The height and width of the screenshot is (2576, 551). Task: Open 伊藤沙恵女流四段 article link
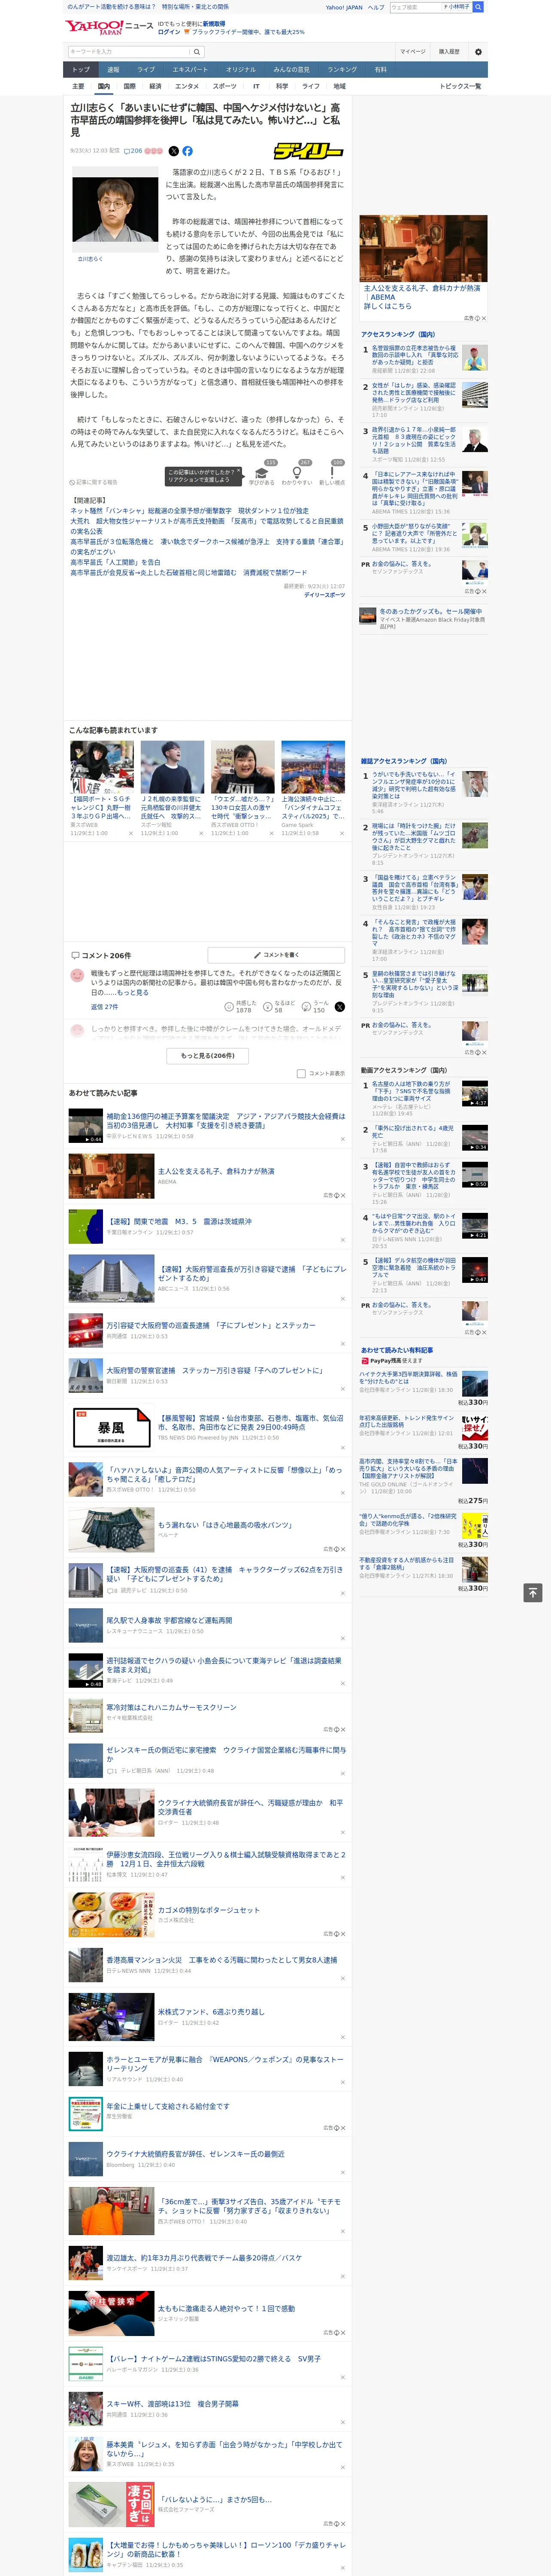tap(226, 1859)
